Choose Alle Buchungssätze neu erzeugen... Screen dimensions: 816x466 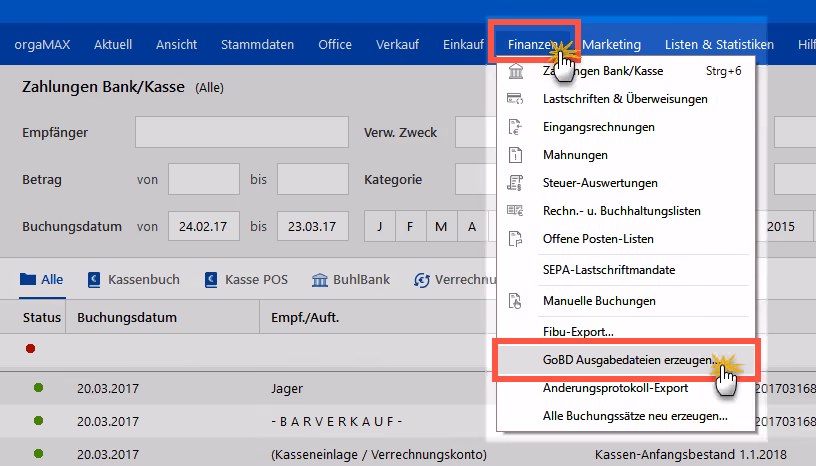(x=626, y=416)
